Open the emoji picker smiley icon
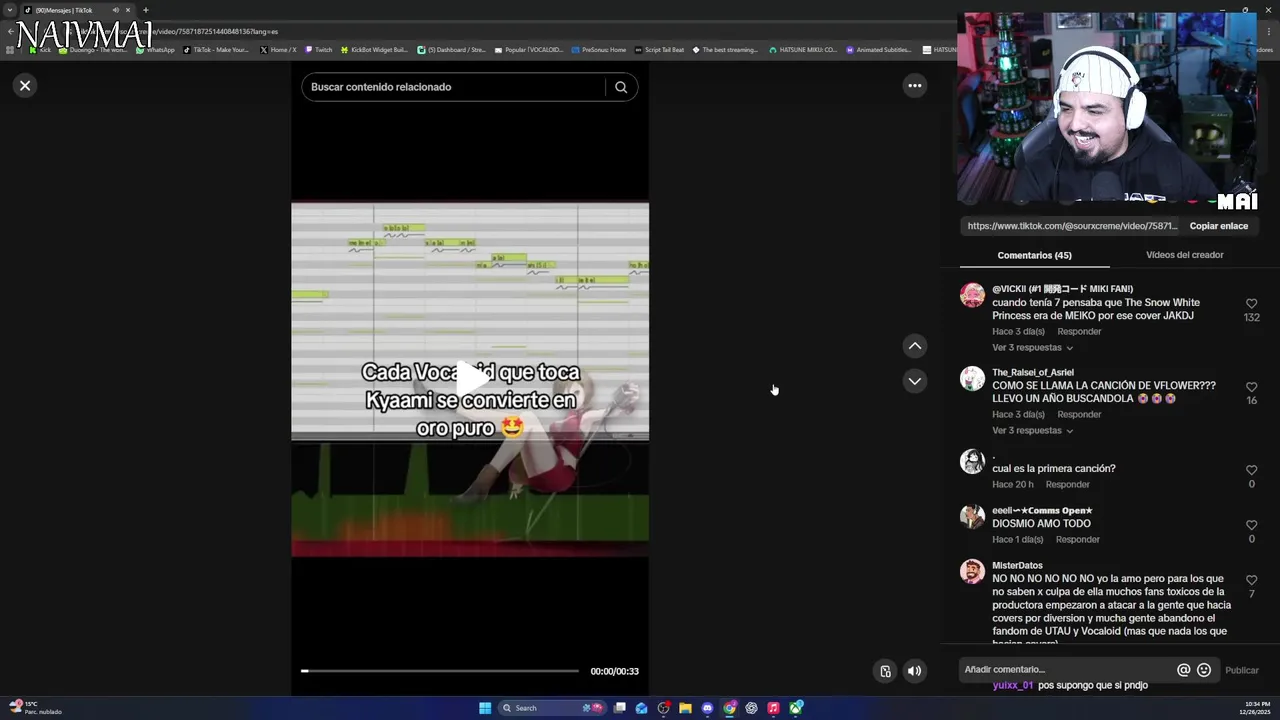Image resolution: width=1280 pixels, height=720 pixels. [x=1204, y=671]
